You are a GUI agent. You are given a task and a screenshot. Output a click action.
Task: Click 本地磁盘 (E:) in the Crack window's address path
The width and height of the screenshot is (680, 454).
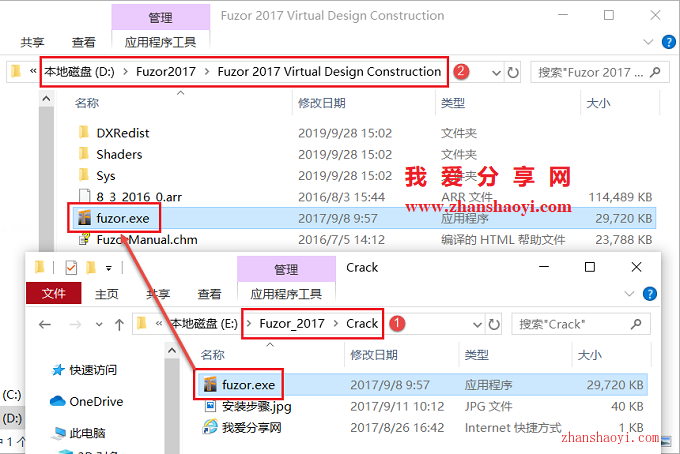203,323
